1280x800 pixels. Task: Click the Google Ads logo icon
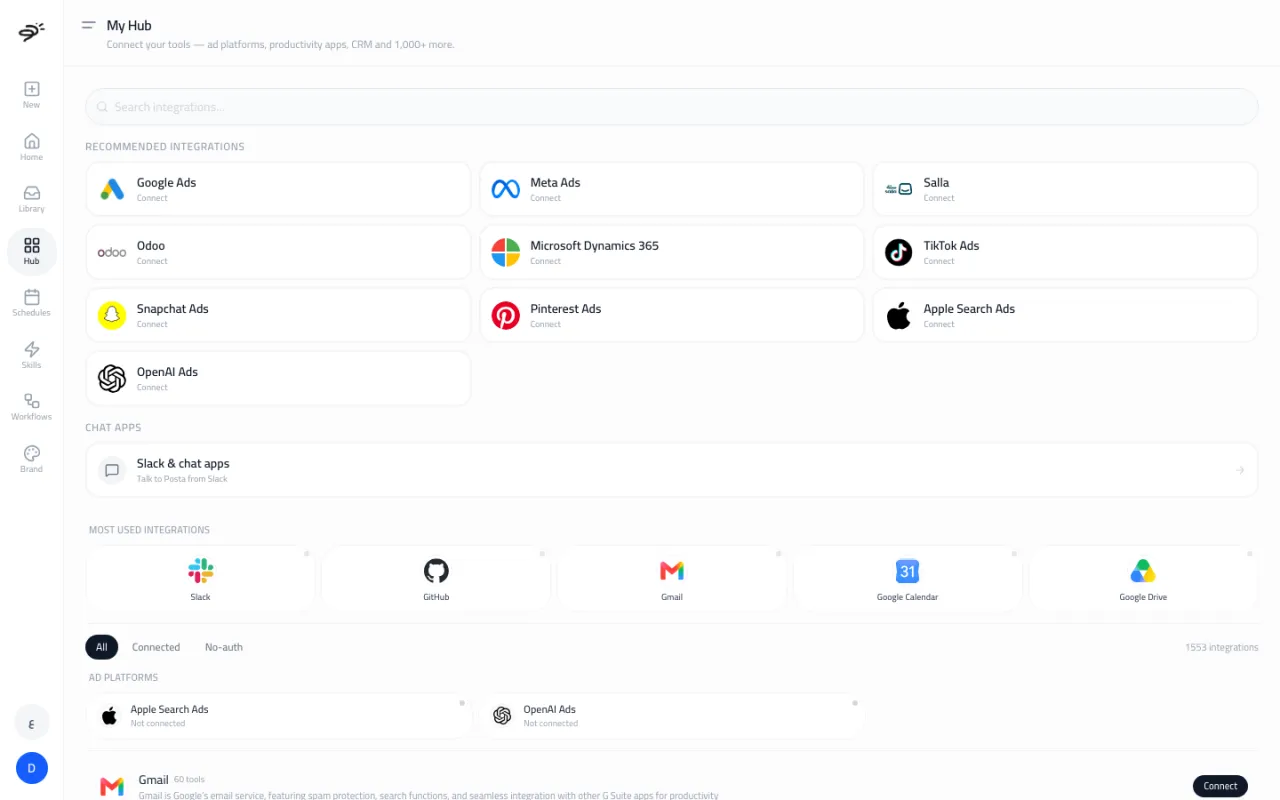coord(112,189)
